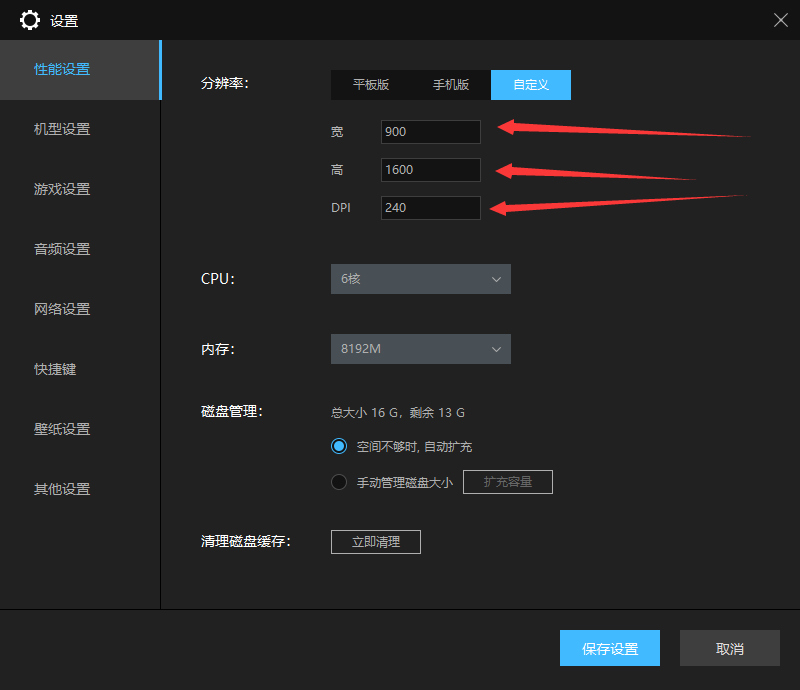Screen dimensions: 800x690
Task: Open the 快捷键 configuration page
Action: [56, 369]
